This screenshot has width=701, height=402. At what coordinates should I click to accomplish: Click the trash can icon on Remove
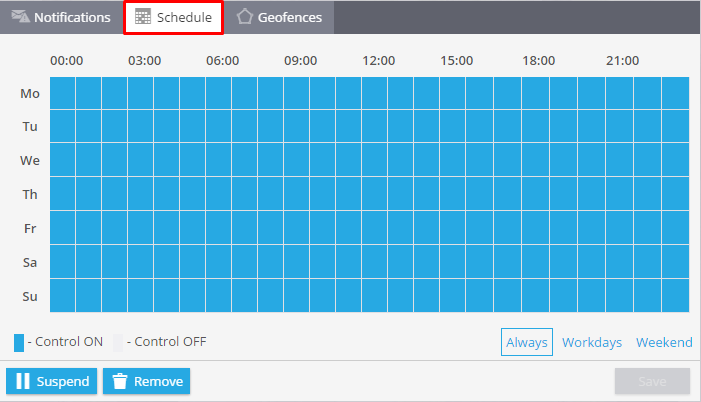tap(120, 381)
